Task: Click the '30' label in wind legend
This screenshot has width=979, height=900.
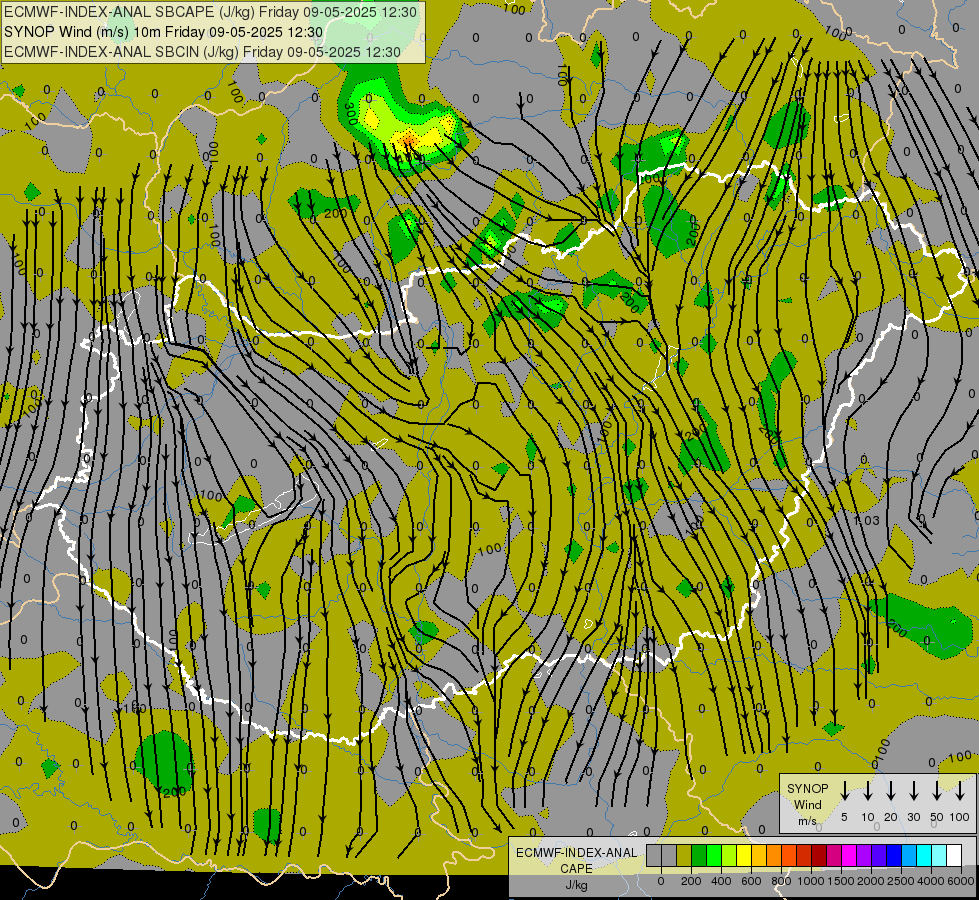Action: pos(914,817)
